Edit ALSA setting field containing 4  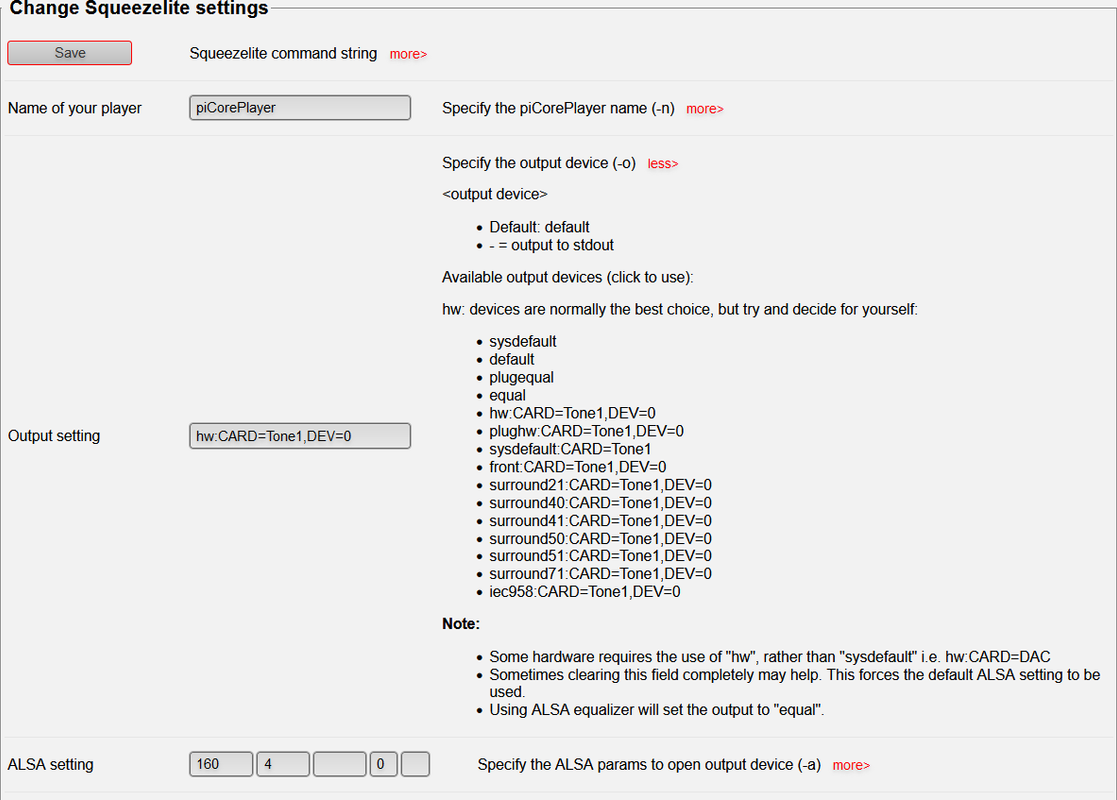coord(283,764)
